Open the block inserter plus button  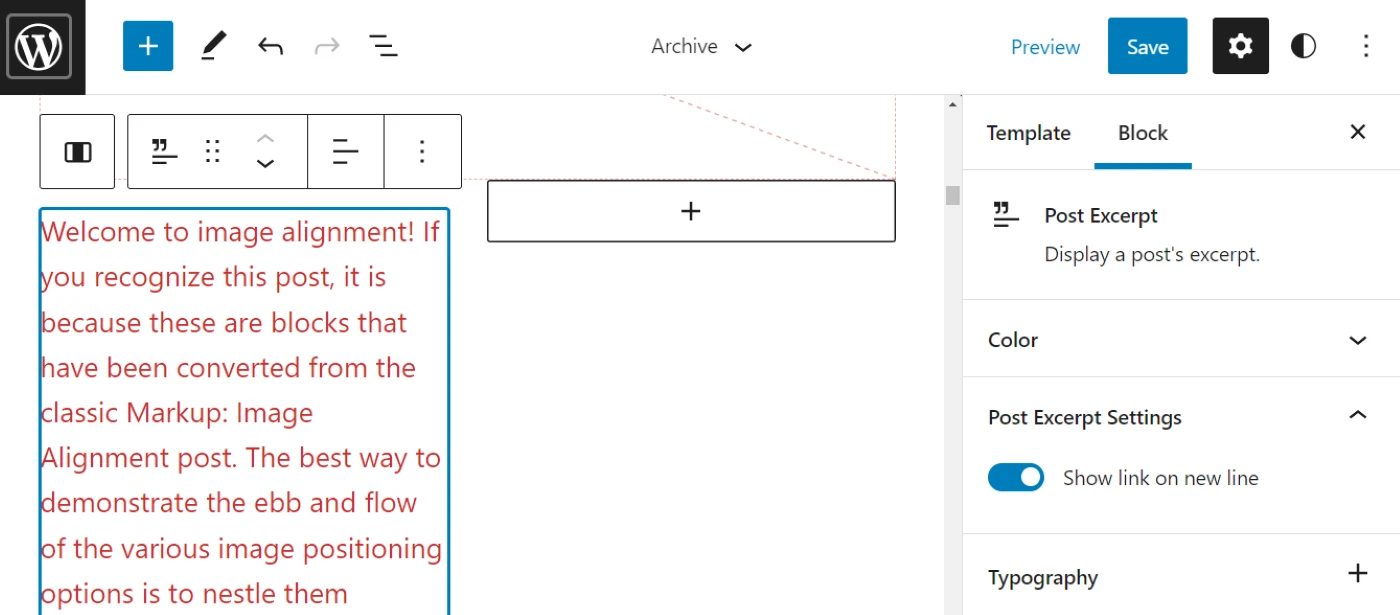148,46
